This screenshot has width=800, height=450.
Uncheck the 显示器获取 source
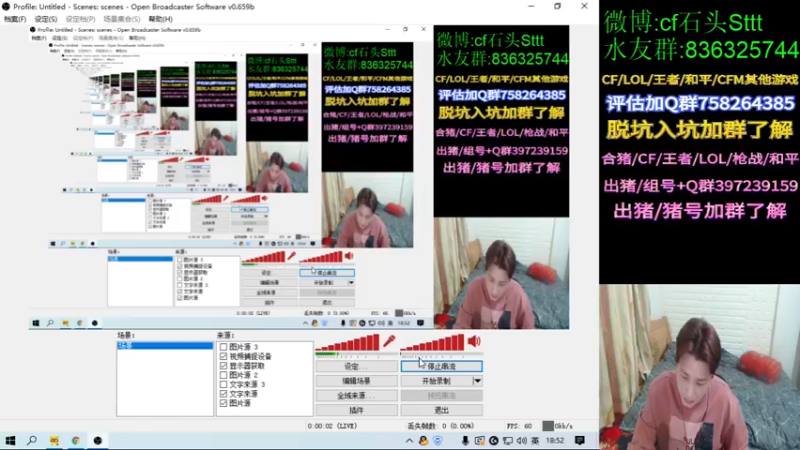[x=223, y=366]
